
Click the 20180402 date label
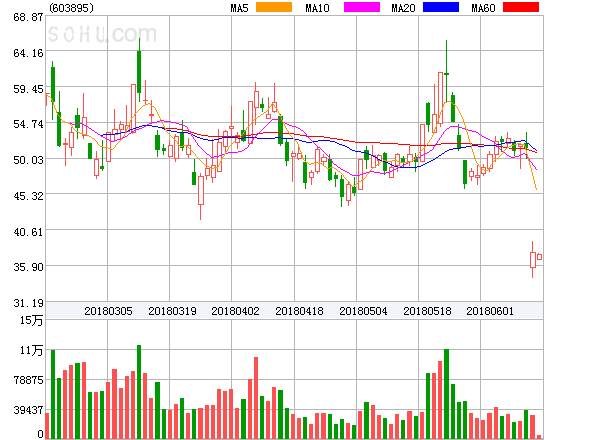pos(235,311)
